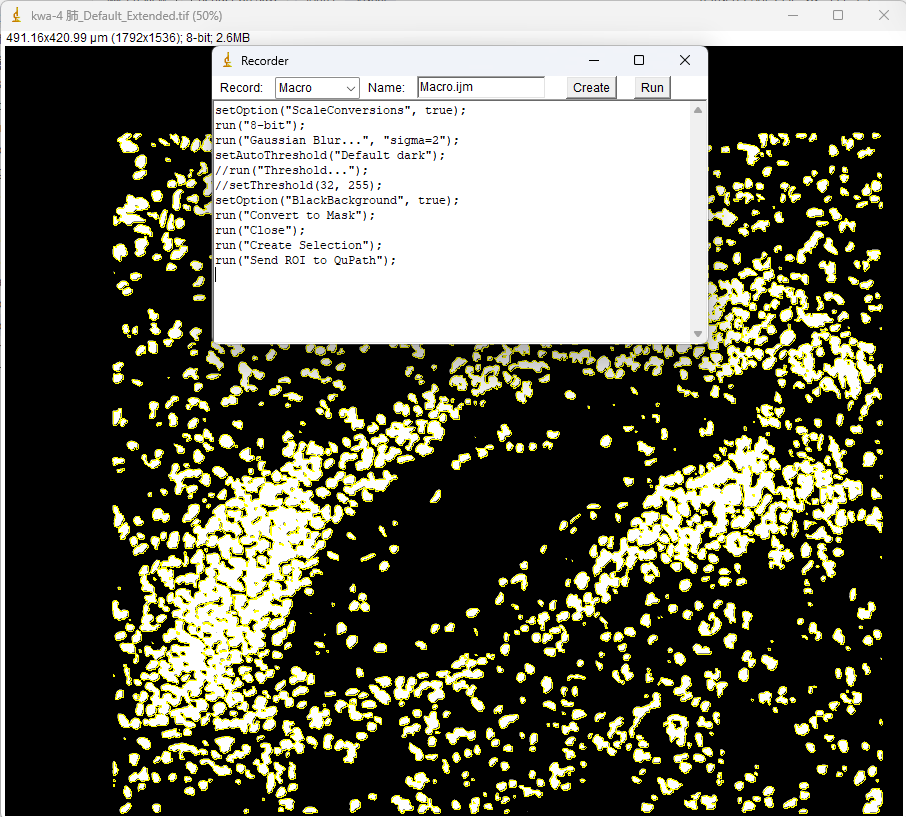Maximize the Recorder window
The height and width of the screenshot is (817, 906).
click(x=639, y=60)
